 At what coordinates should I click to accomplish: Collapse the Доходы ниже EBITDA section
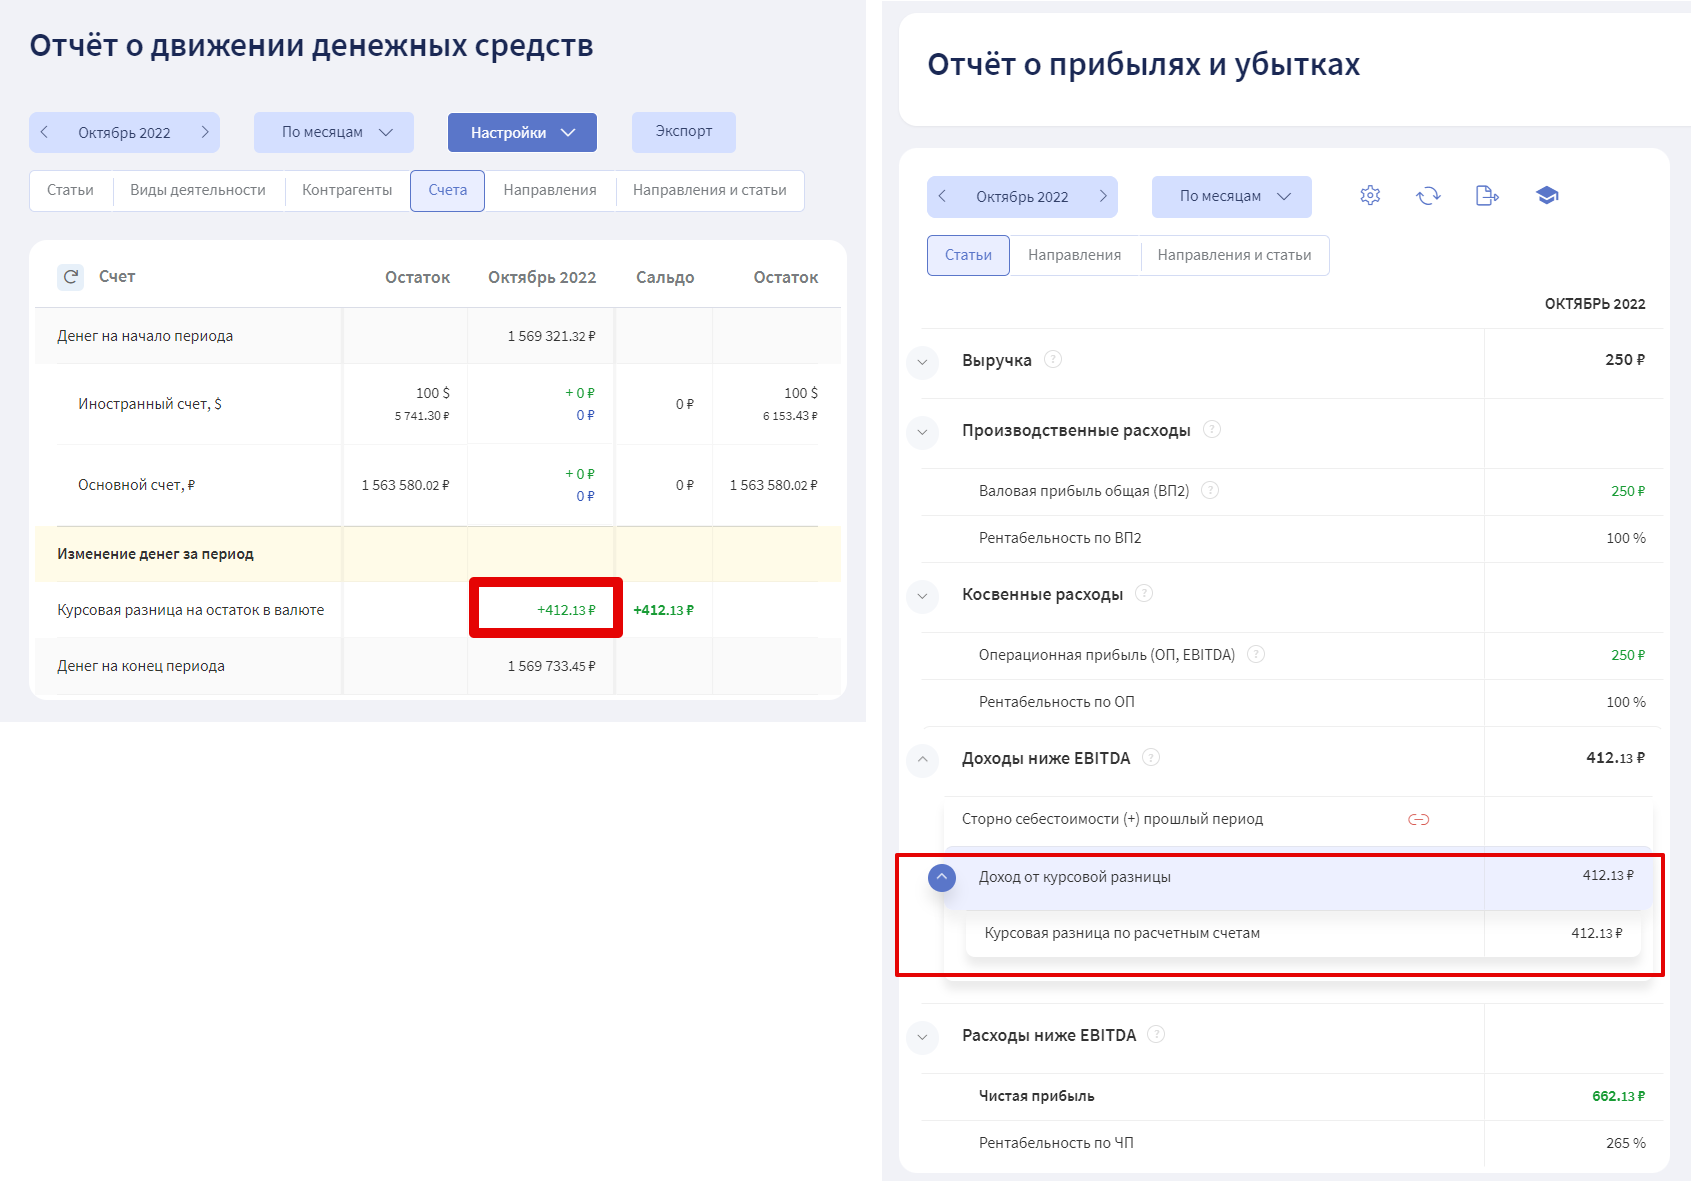(922, 760)
